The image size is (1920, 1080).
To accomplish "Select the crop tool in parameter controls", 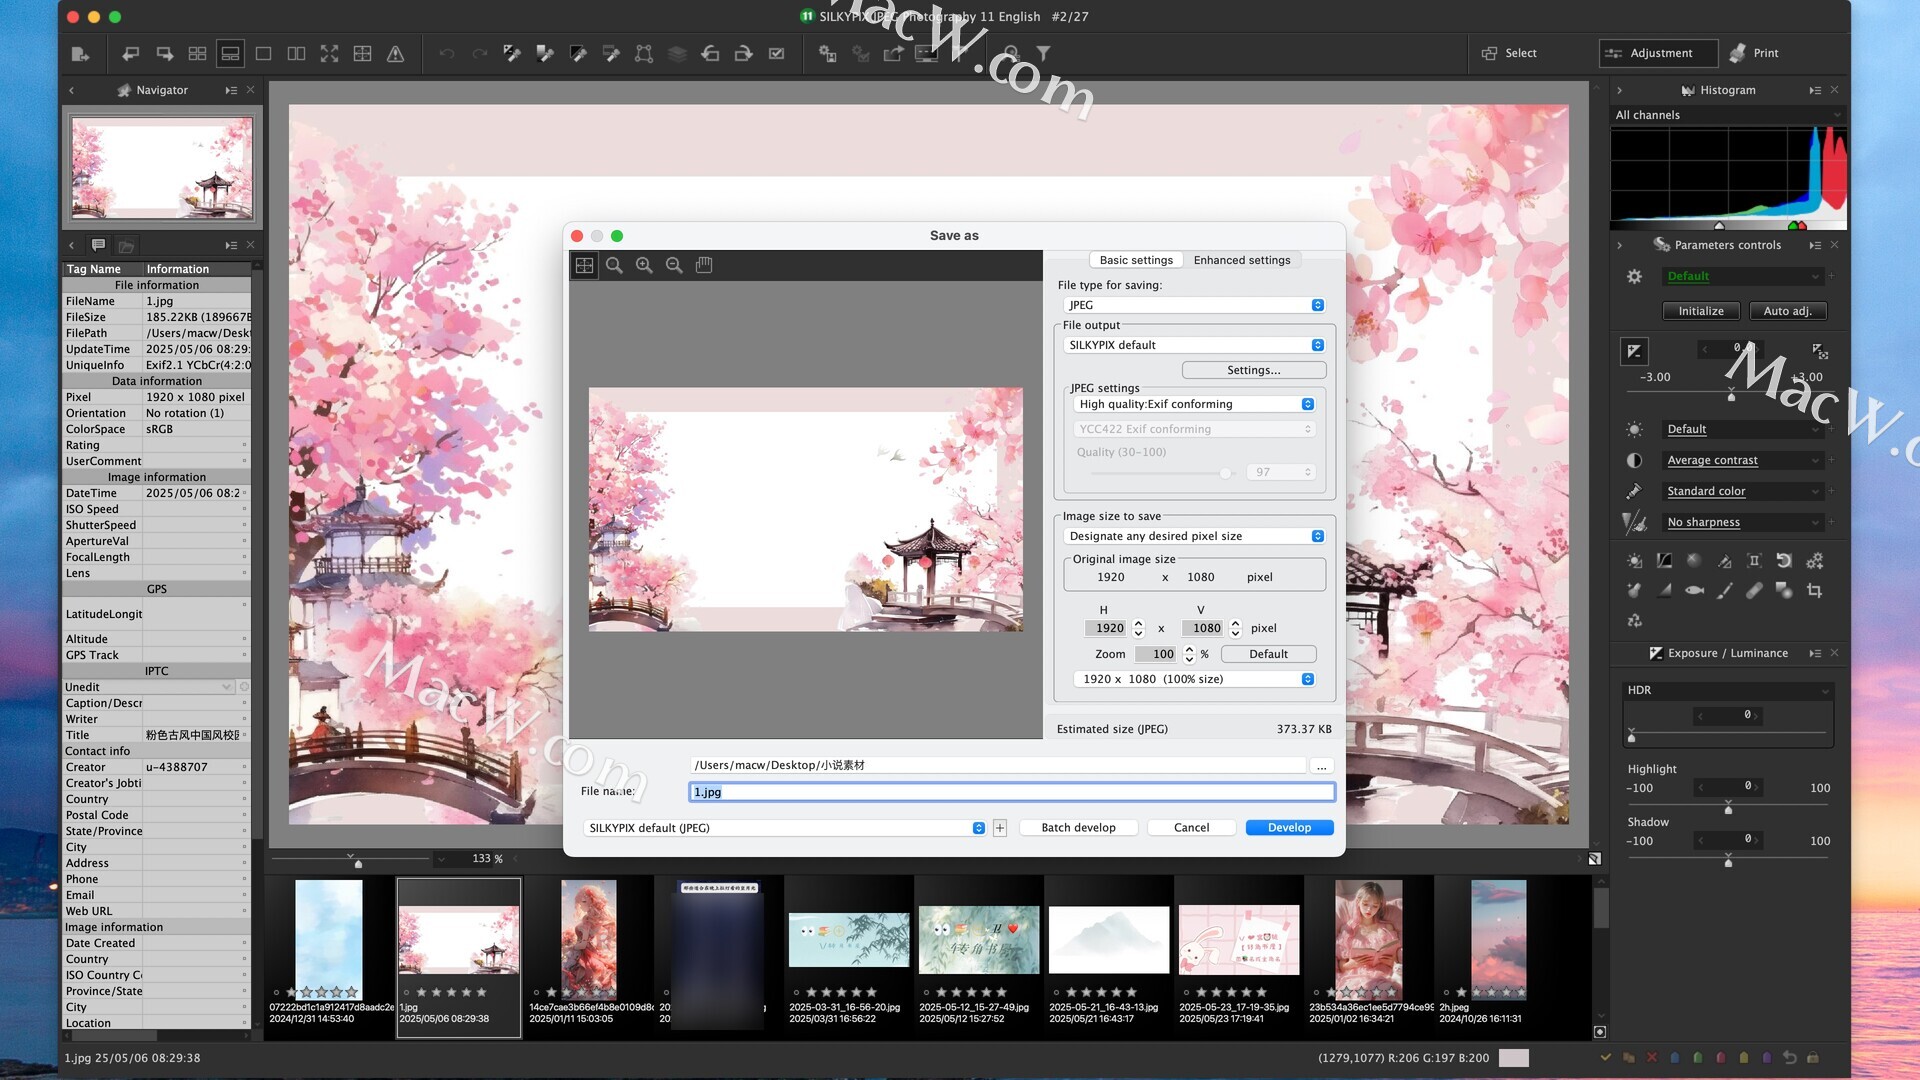I will tap(1814, 591).
